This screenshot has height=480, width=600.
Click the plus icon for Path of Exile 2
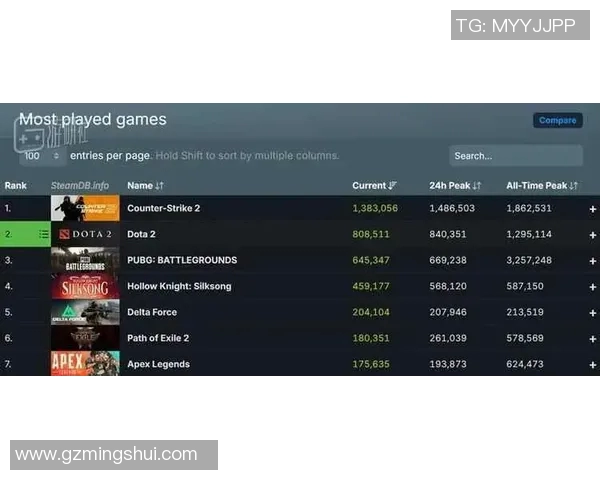(592, 338)
